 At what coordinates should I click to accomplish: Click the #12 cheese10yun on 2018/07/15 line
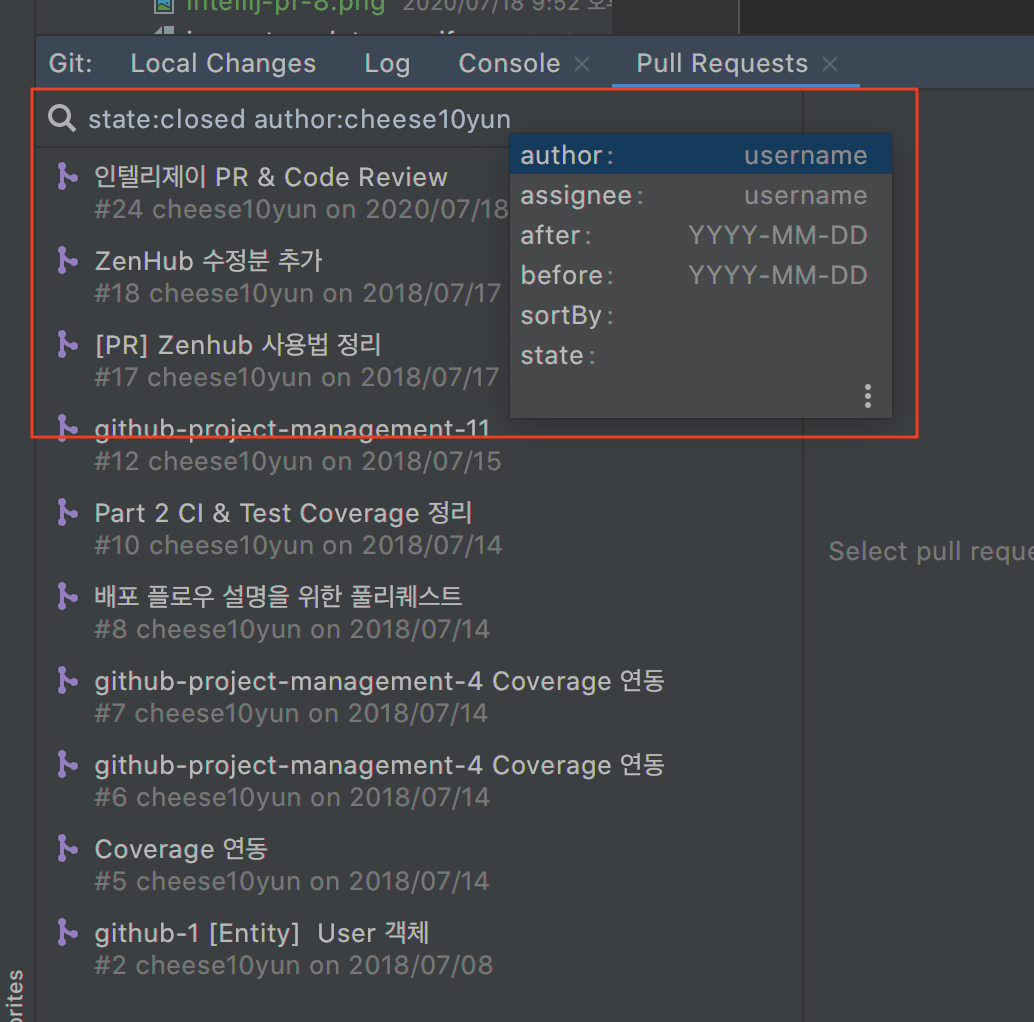[x=297, y=462]
